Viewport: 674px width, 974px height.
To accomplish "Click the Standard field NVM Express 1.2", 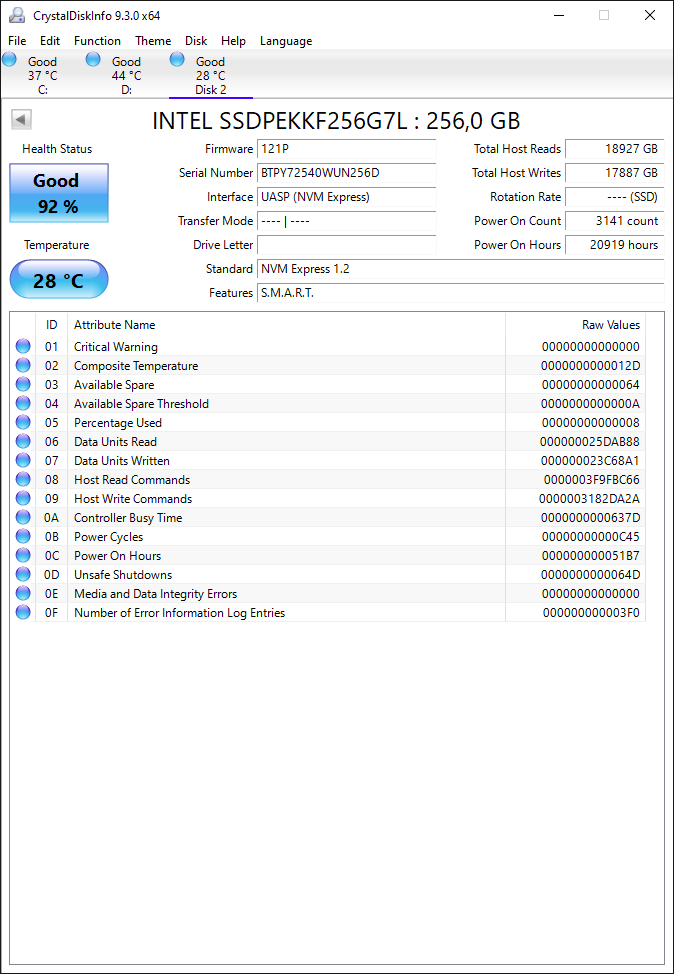I will (x=460, y=269).
